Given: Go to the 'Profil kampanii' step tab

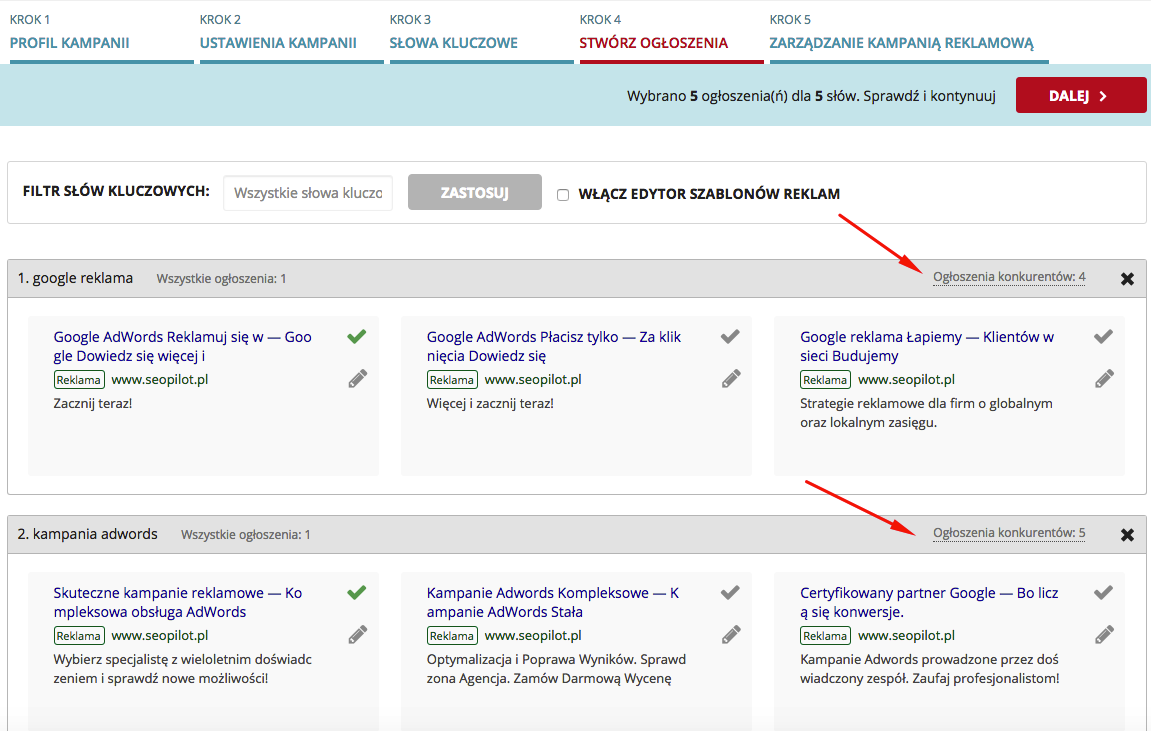Looking at the screenshot, I should [x=70, y=43].
